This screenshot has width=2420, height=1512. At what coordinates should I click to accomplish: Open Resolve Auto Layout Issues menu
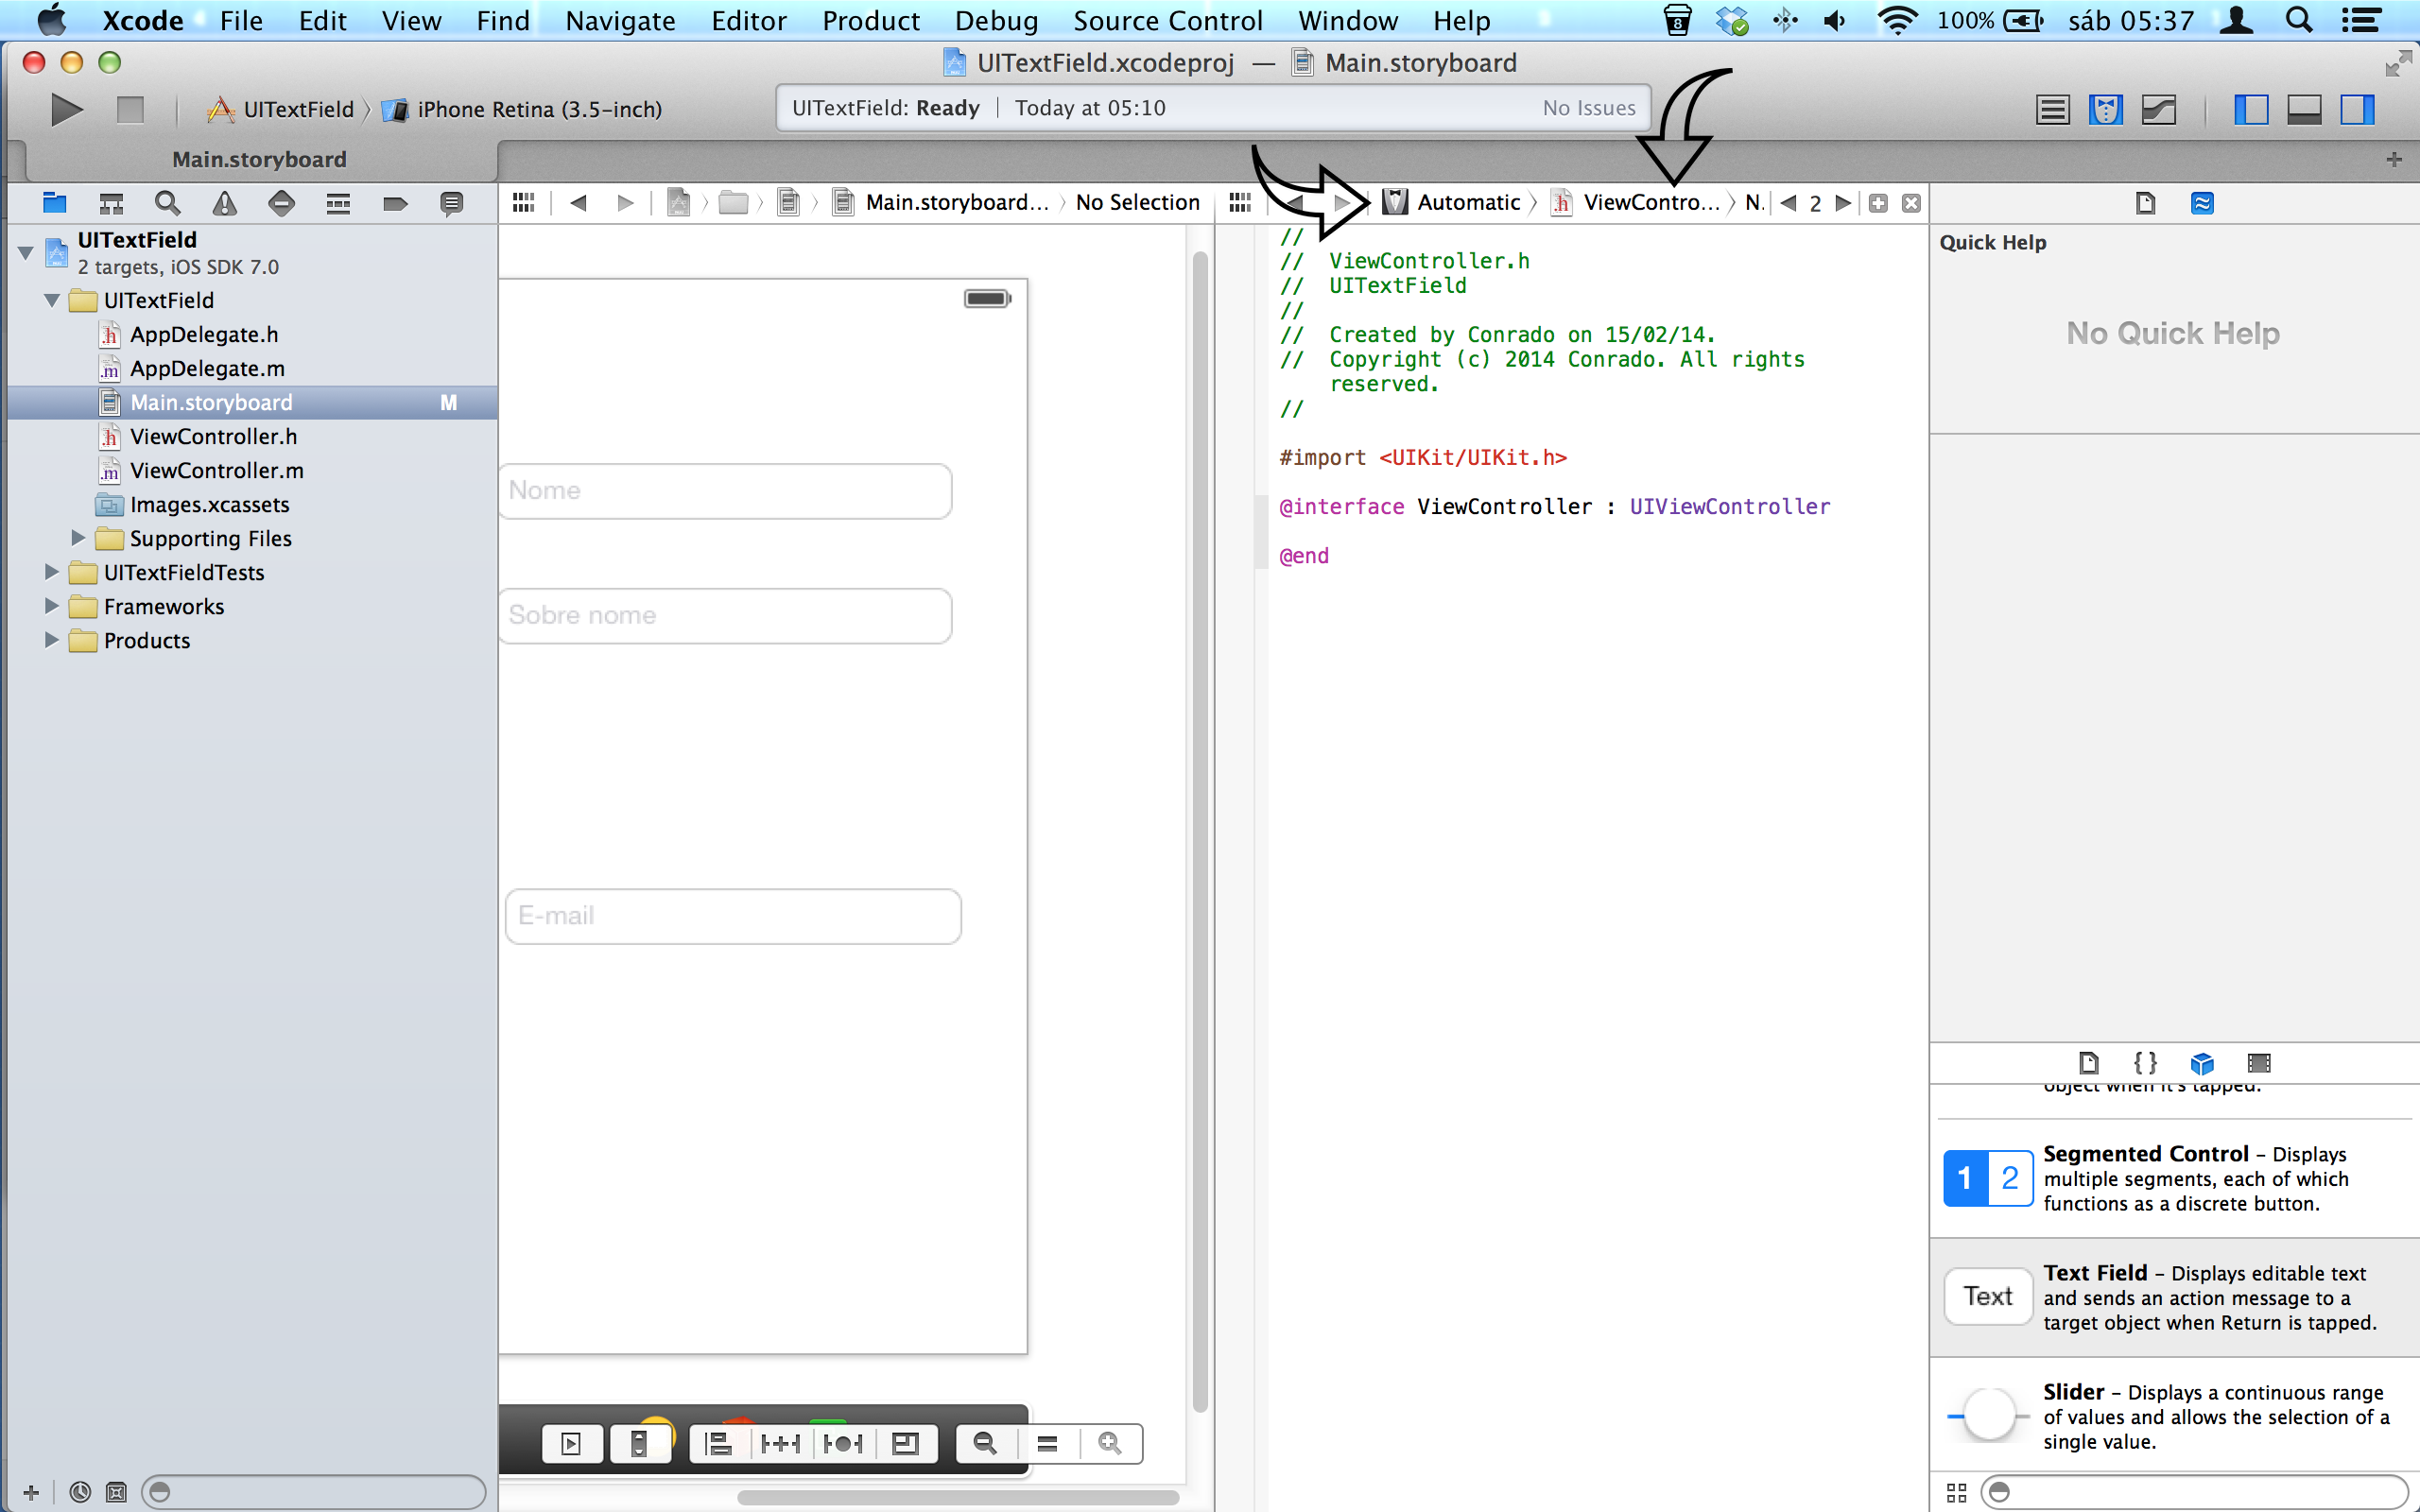click(x=843, y=1443)
